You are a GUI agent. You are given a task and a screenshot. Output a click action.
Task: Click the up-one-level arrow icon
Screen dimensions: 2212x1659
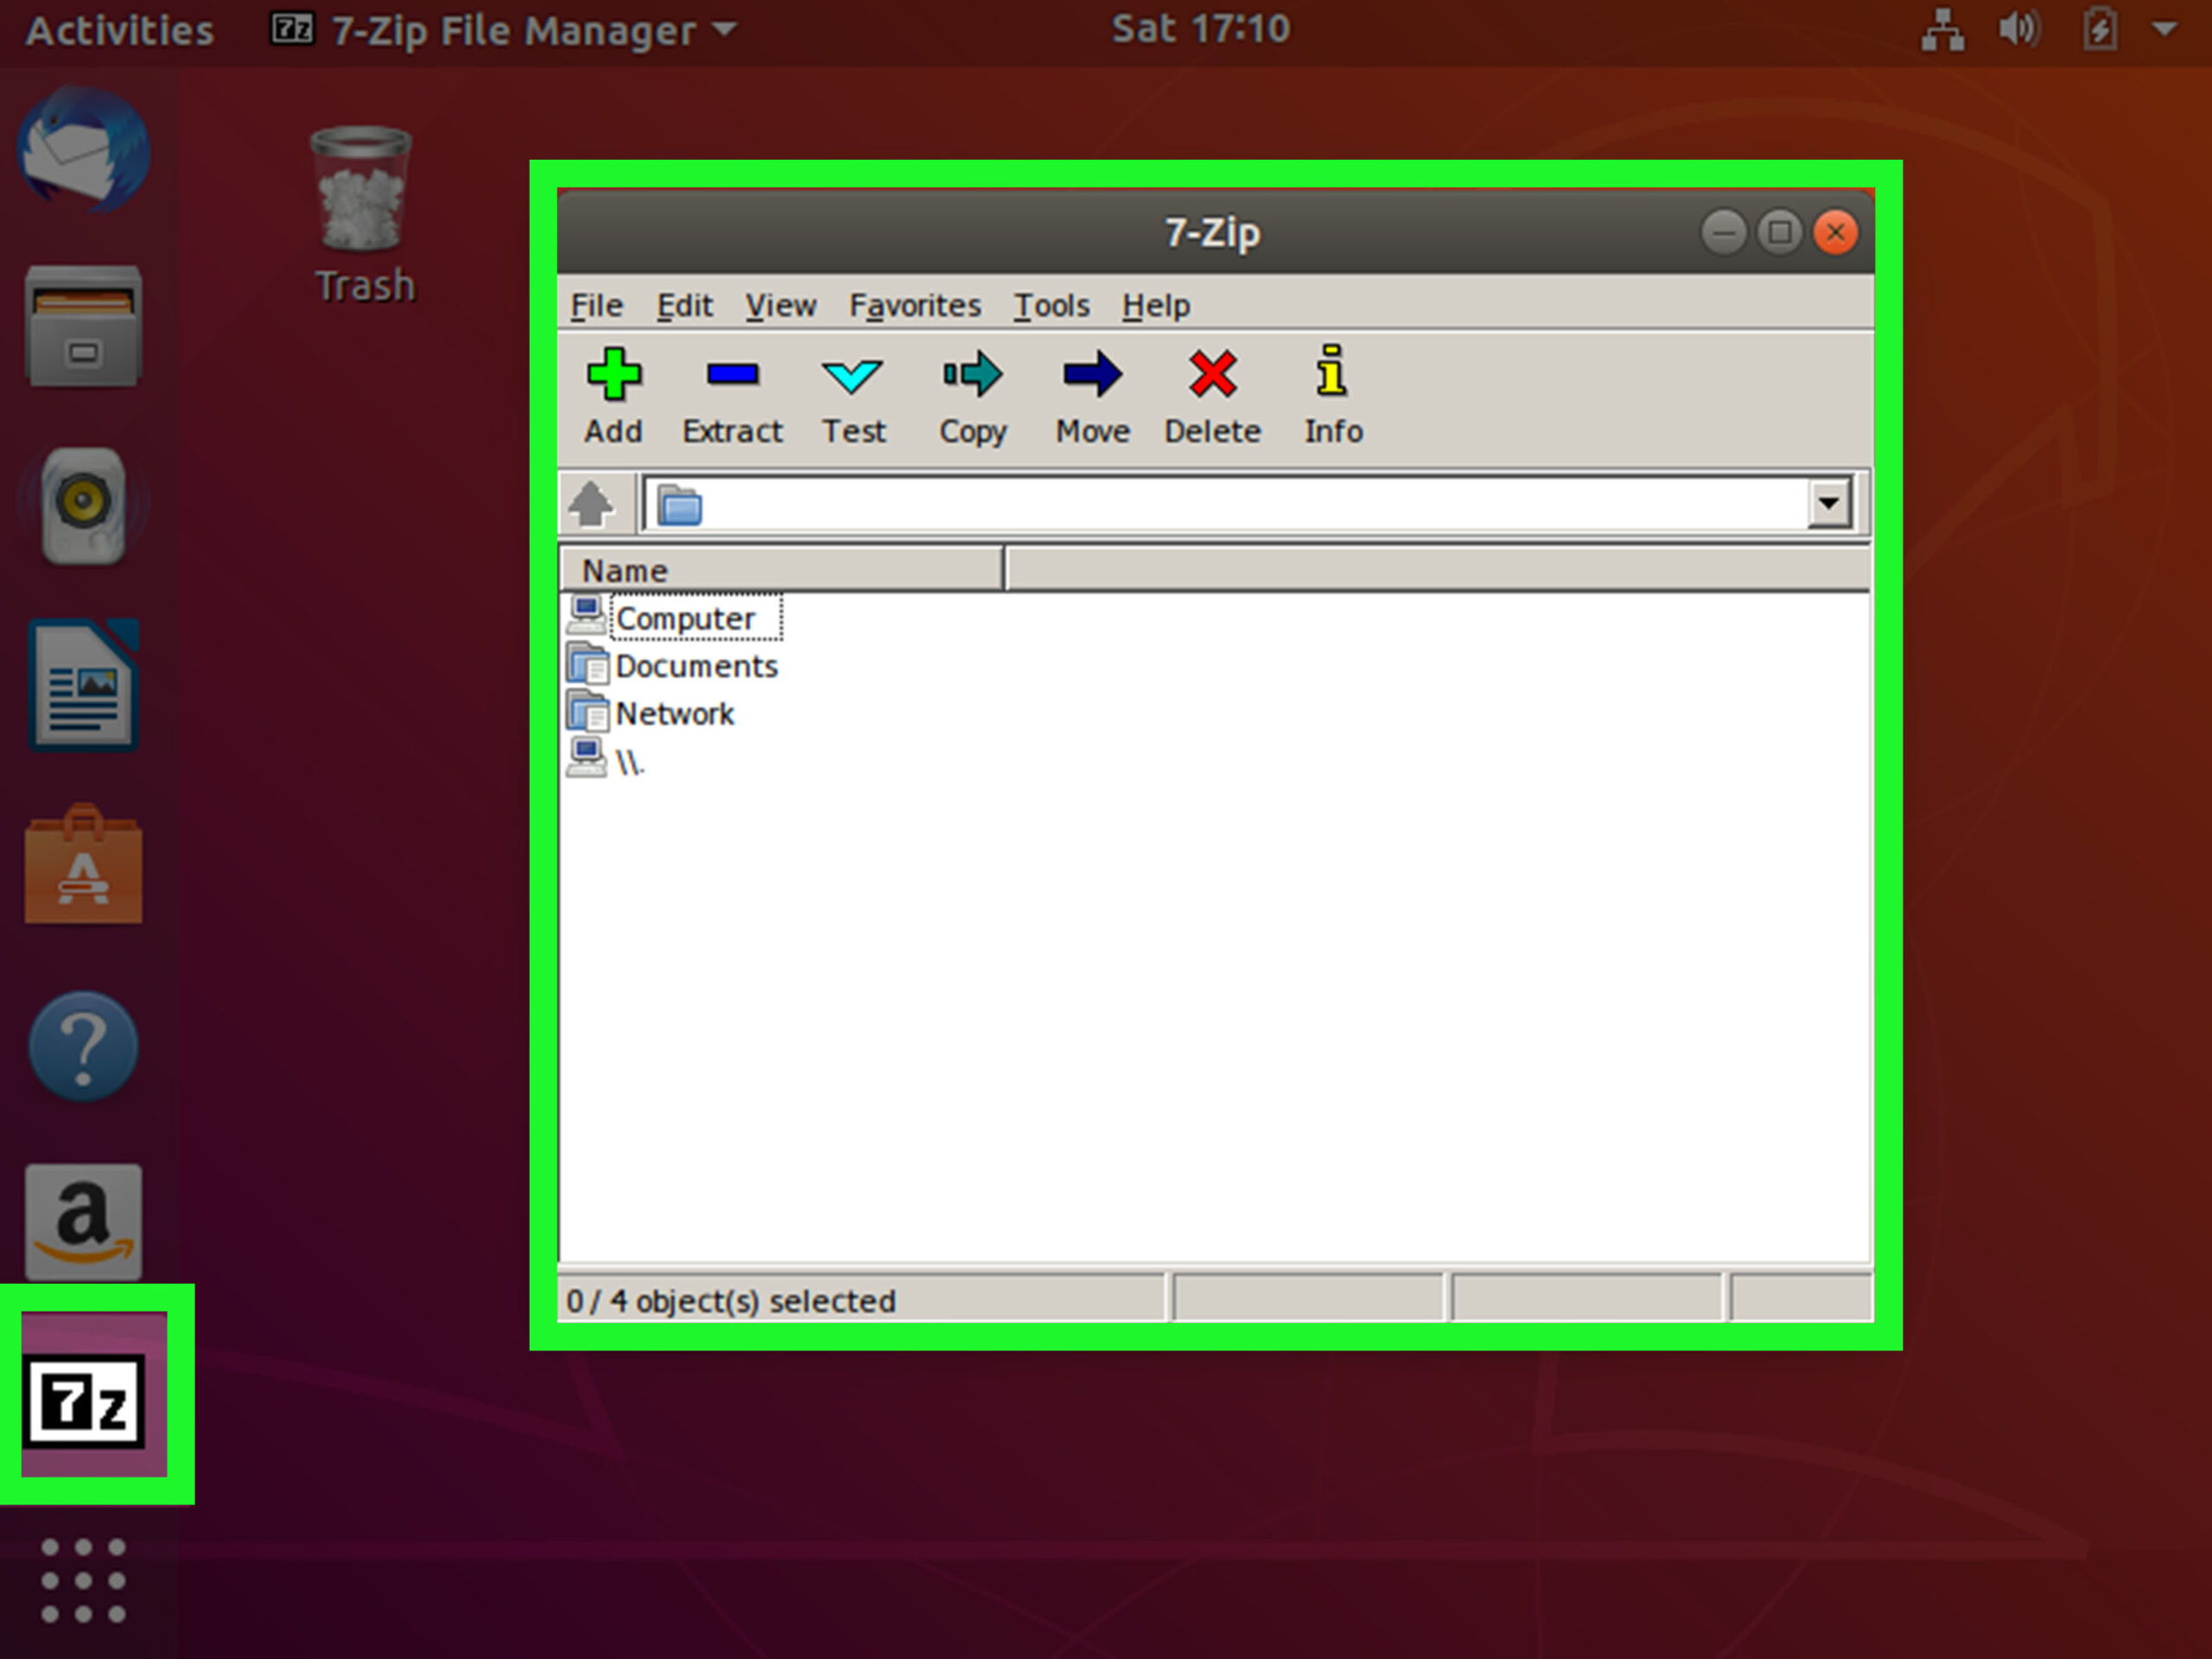point(593,503)
